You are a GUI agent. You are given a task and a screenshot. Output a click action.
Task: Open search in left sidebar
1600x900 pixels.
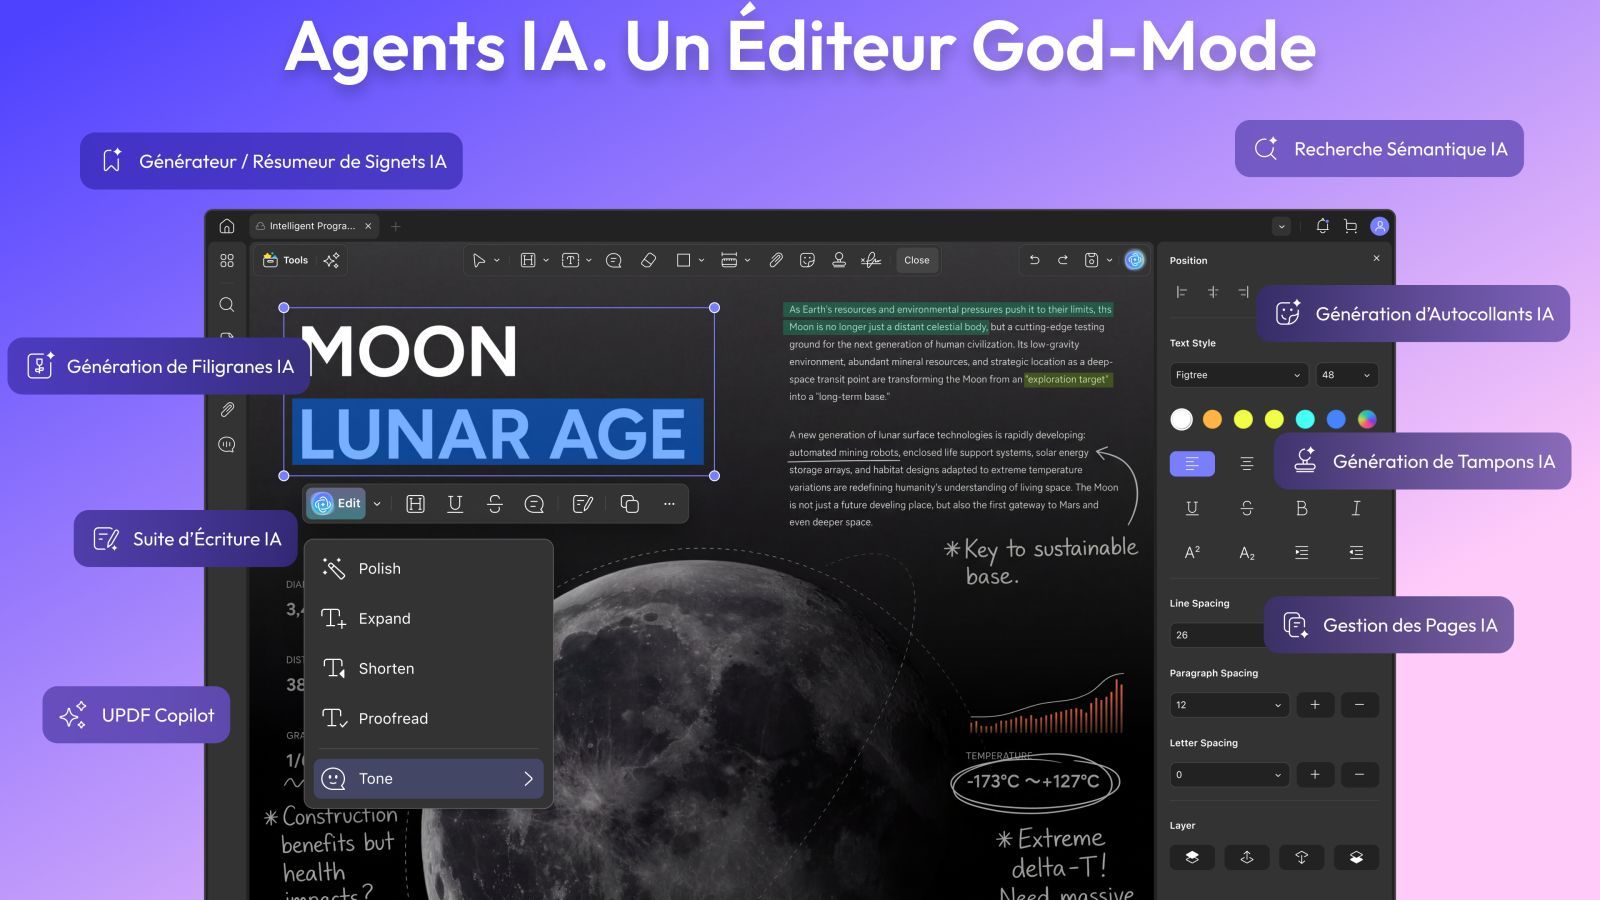tap(227, 304)
